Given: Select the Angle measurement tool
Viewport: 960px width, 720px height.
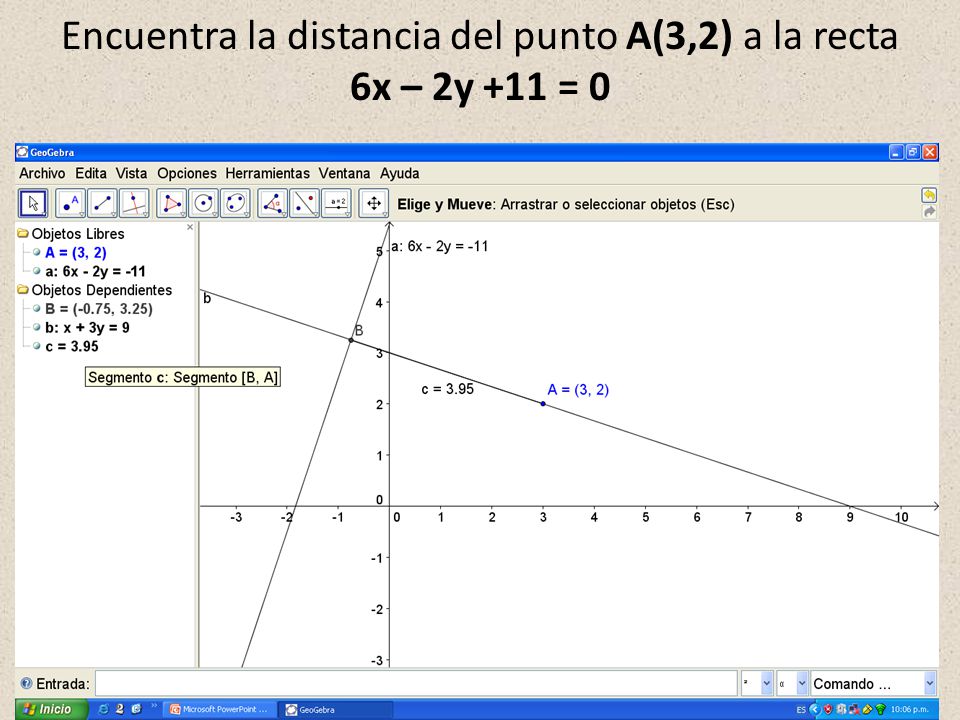Looking at the screenshot, I should click(x=272, y=203).
